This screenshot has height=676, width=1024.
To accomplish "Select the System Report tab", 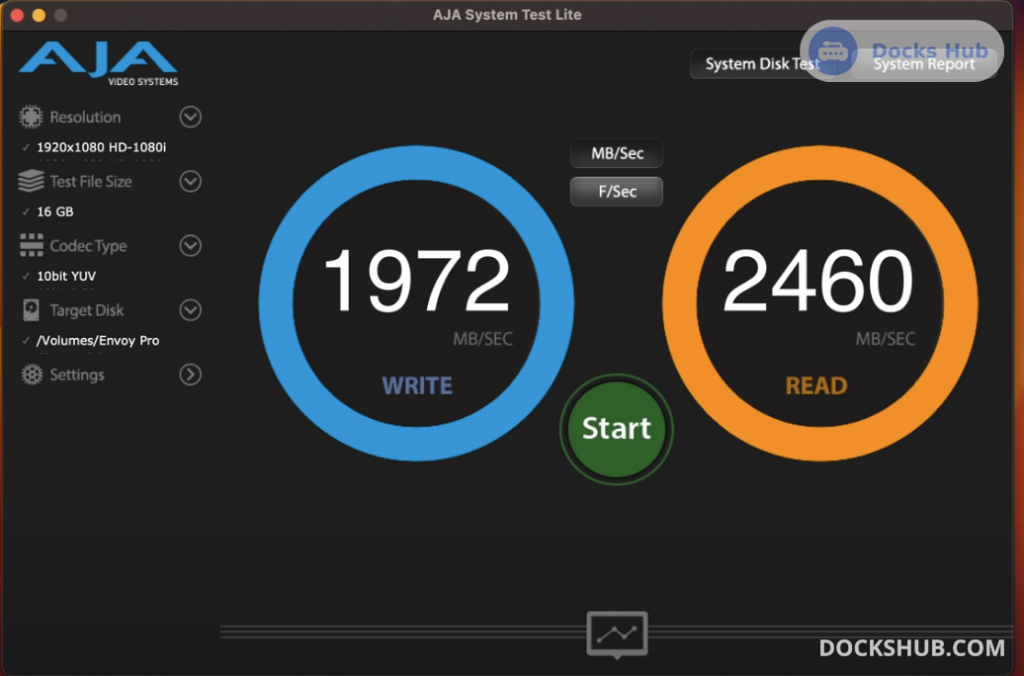I will coord(924,64).
